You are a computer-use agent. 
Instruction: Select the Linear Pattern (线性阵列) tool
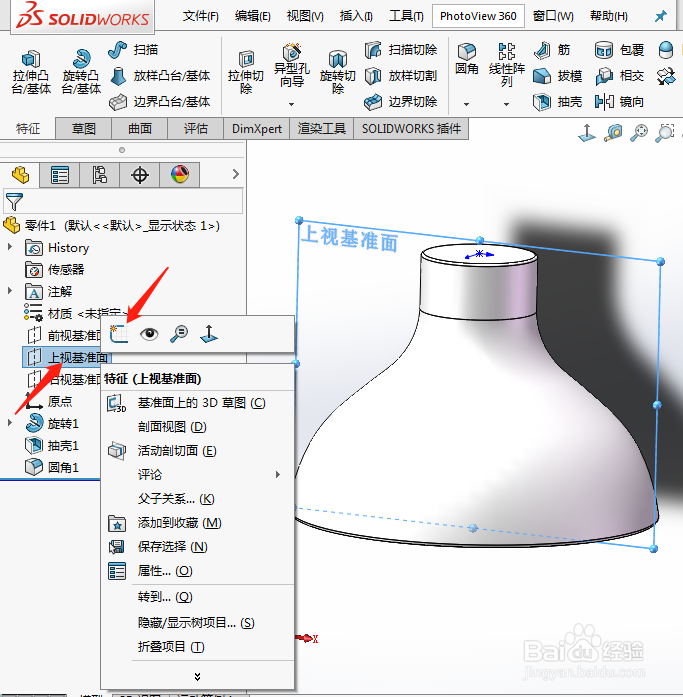coord(507,65)
